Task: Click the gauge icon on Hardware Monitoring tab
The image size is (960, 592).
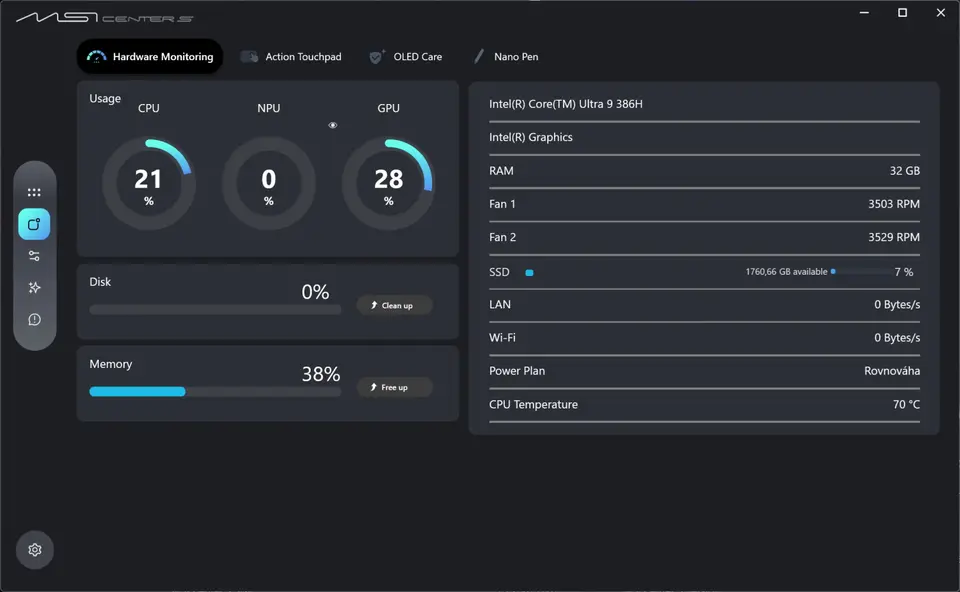Action: click(98, 56)
